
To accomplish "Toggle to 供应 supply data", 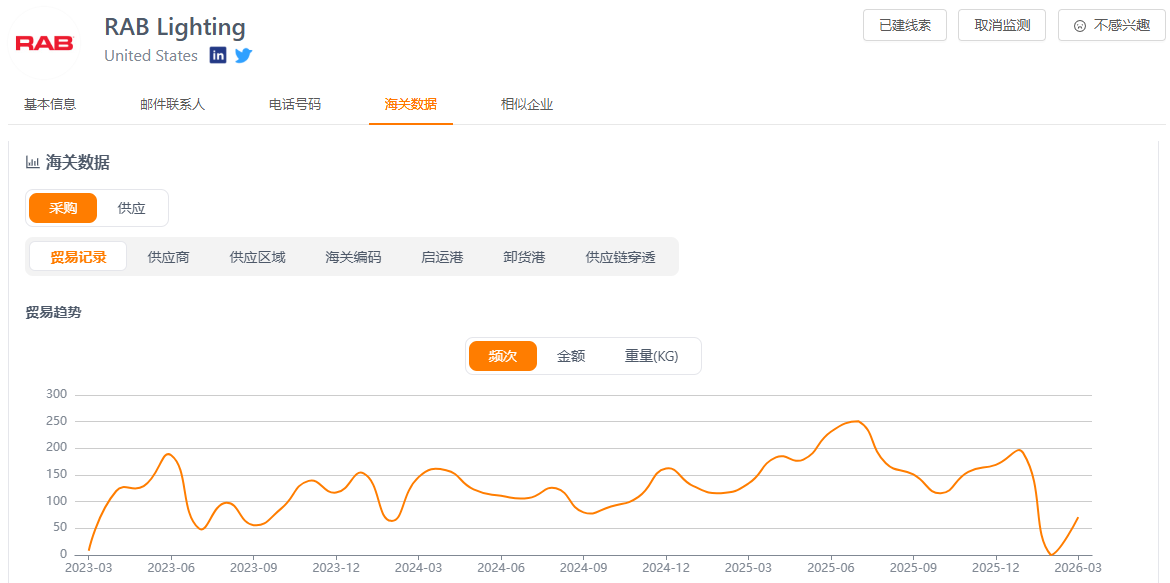I will click(x=131, y=208).
